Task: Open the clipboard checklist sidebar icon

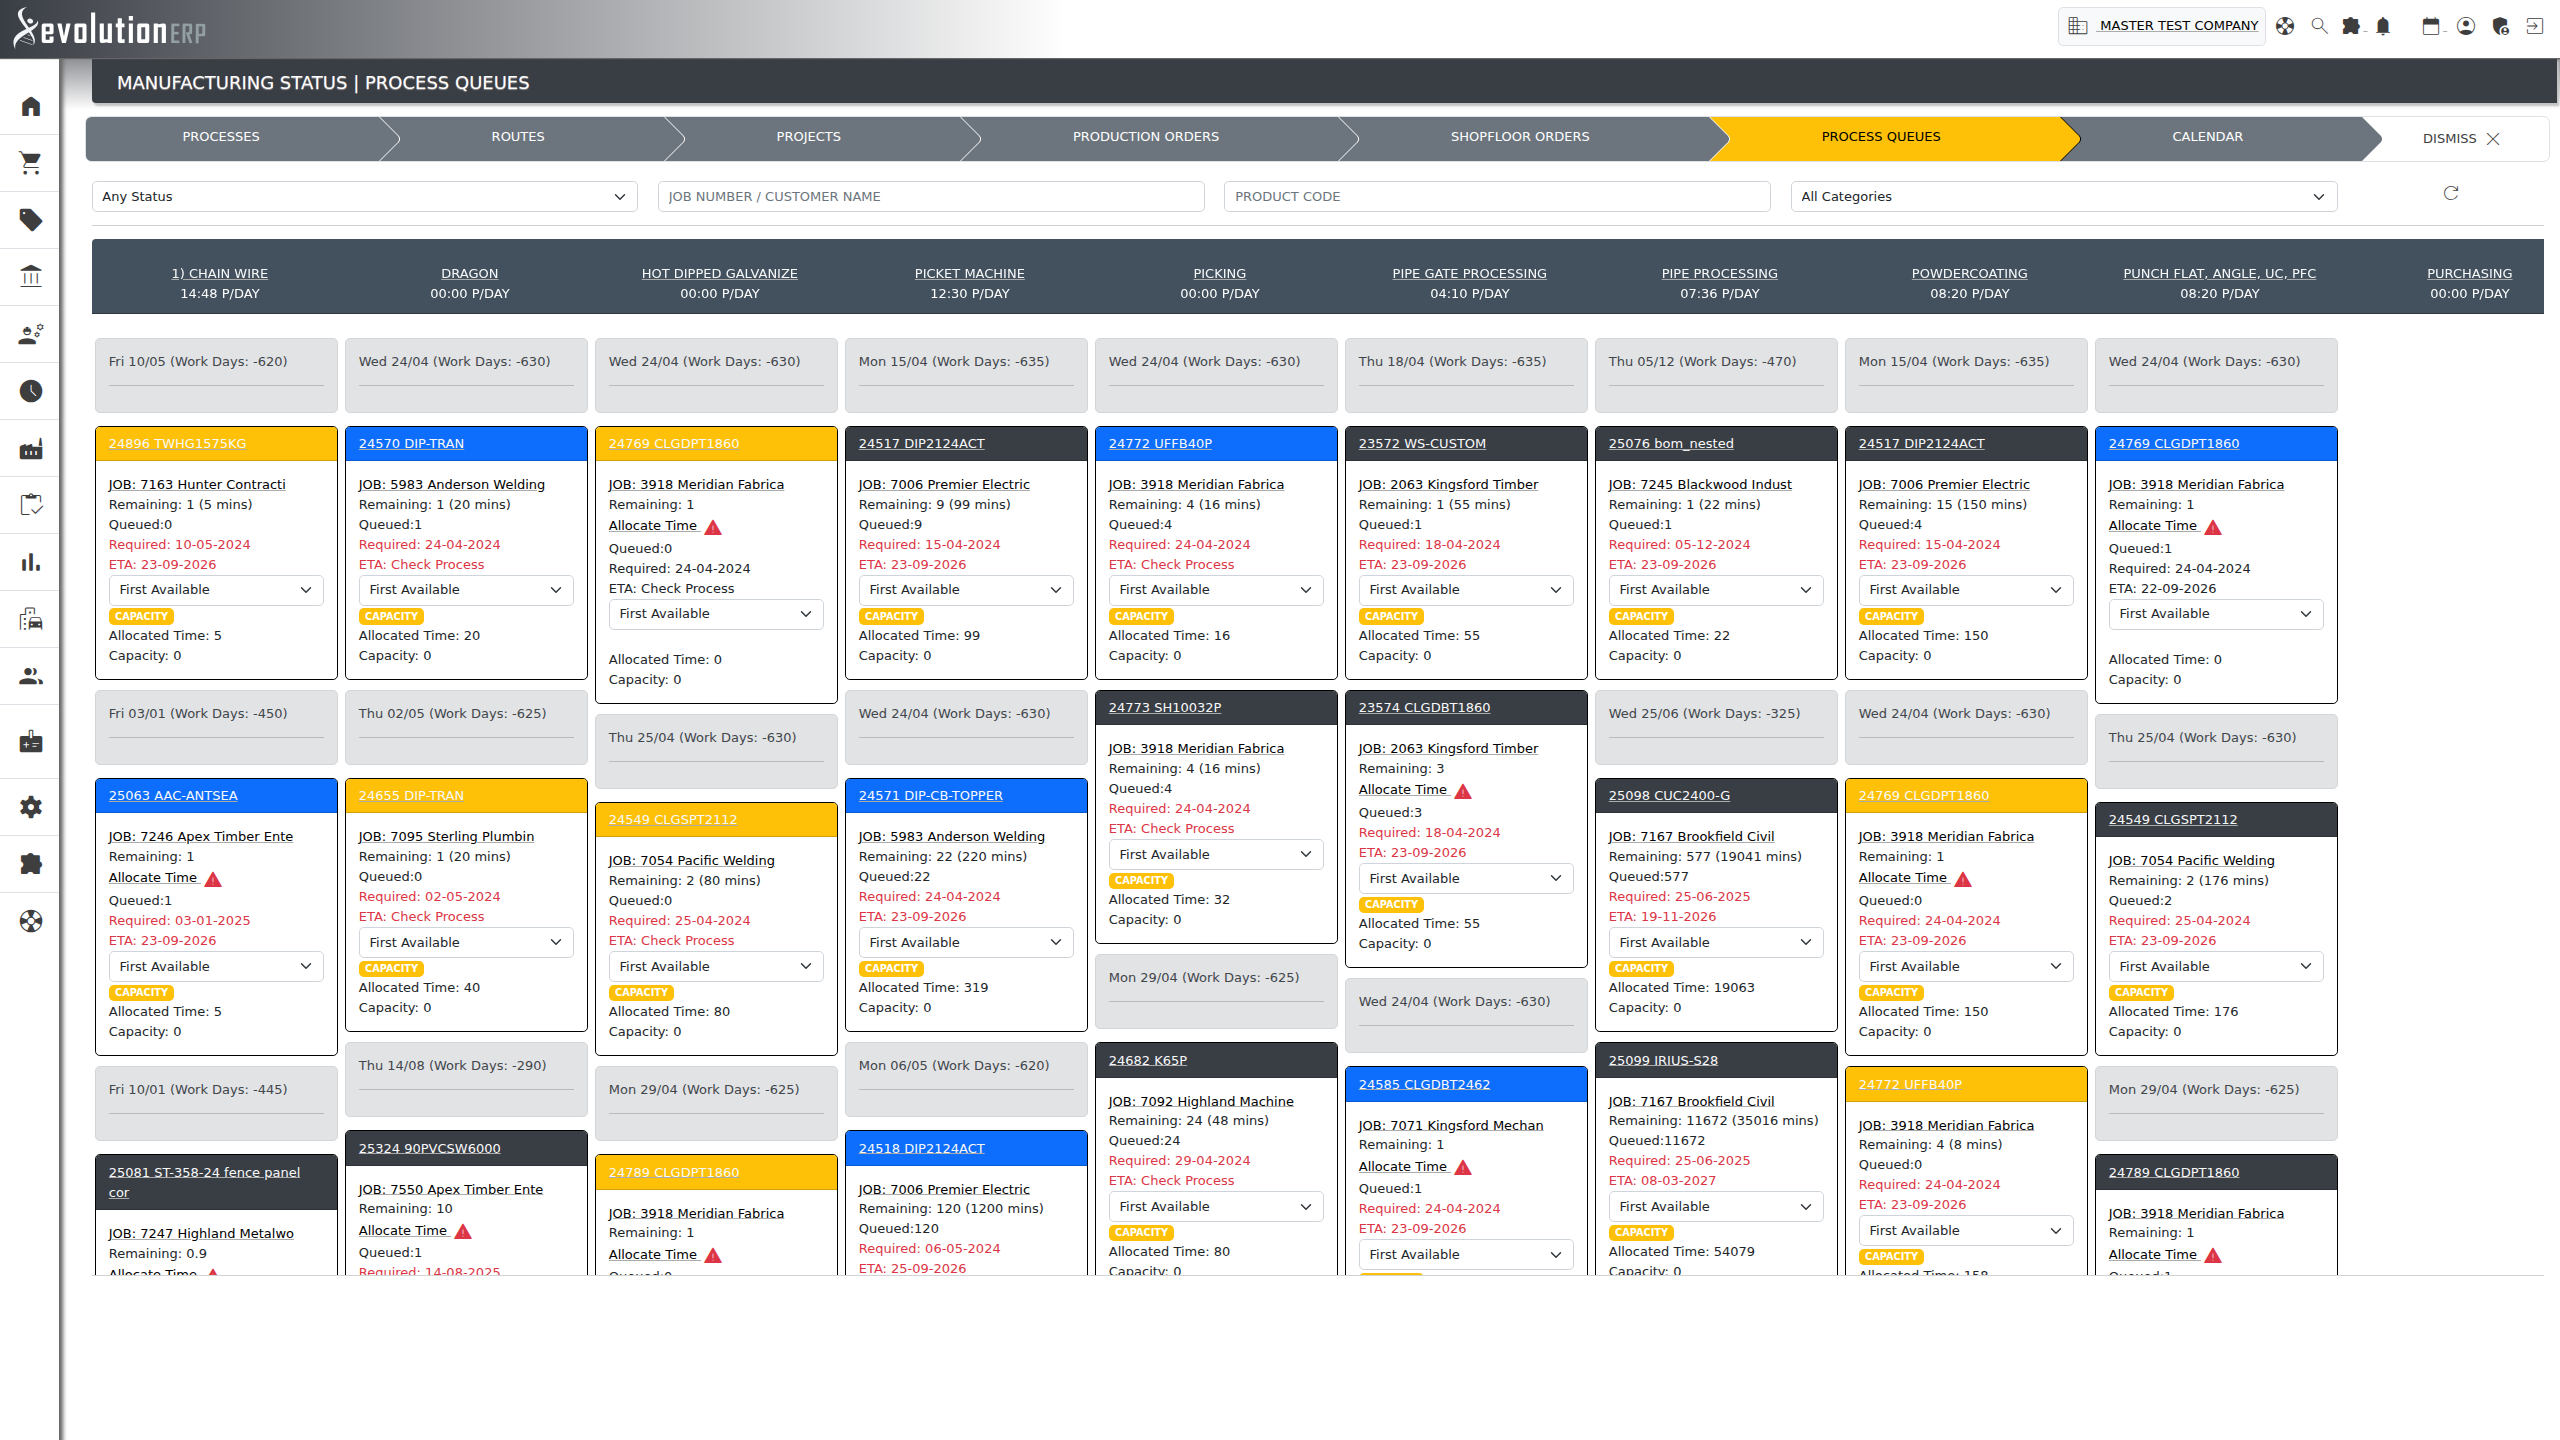Action: (x=31, y=505)
